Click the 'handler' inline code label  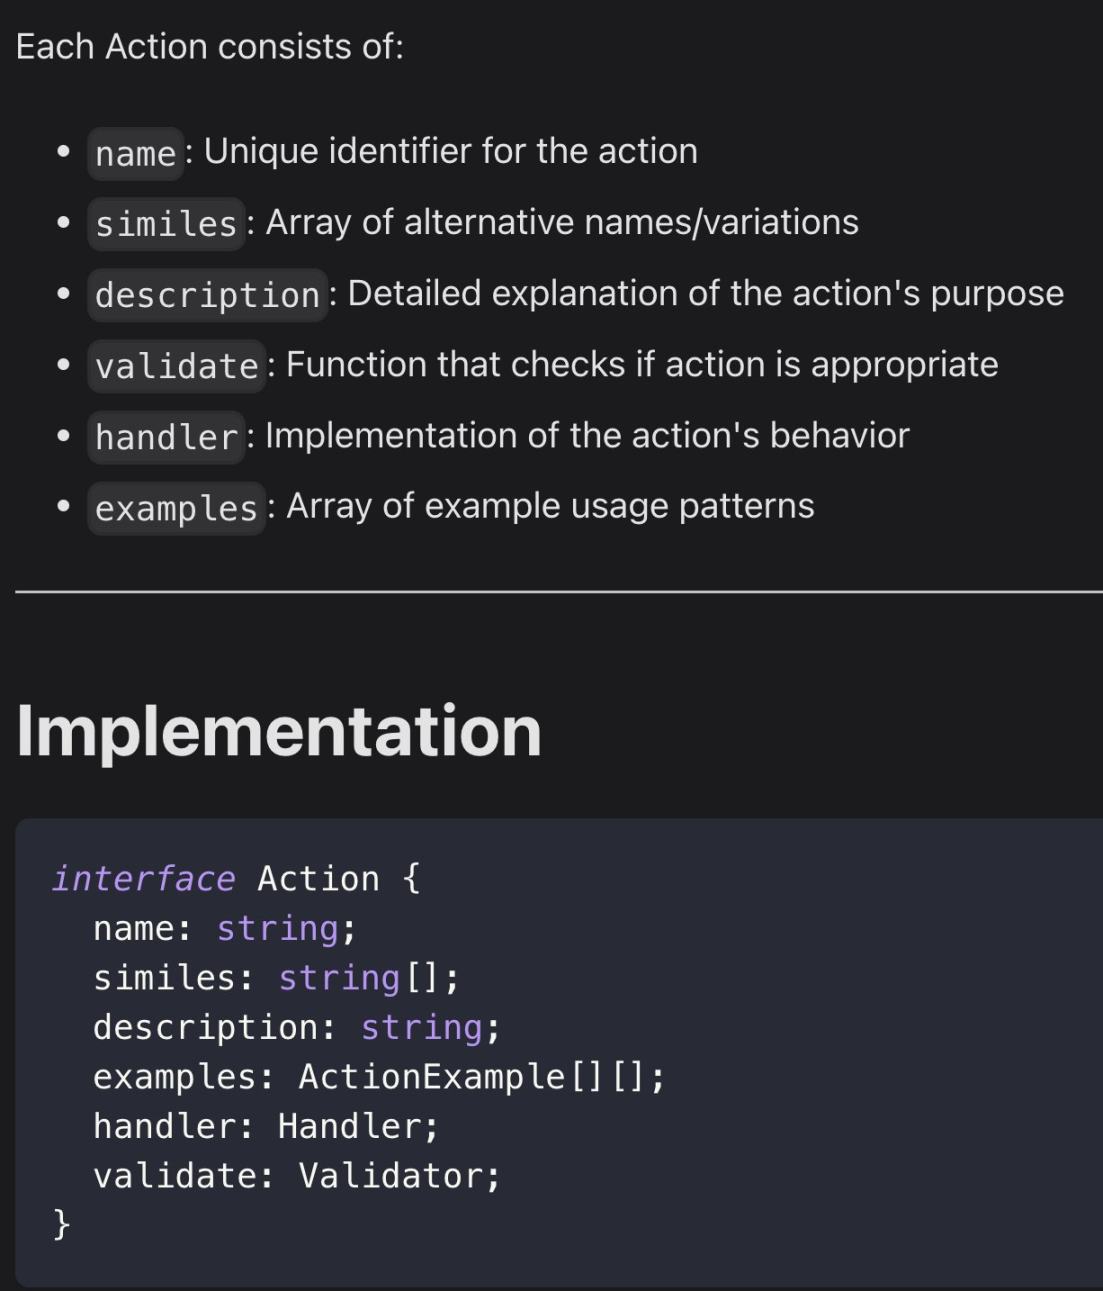click(166, 437)
